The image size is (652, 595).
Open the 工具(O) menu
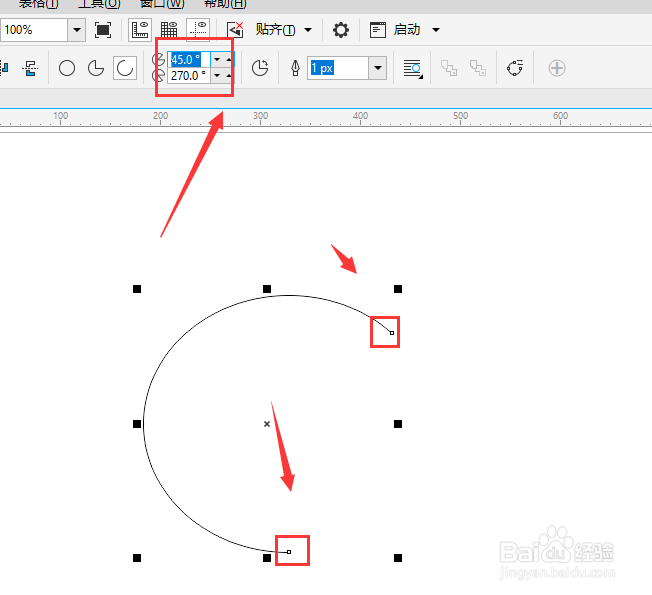[99, 4]
